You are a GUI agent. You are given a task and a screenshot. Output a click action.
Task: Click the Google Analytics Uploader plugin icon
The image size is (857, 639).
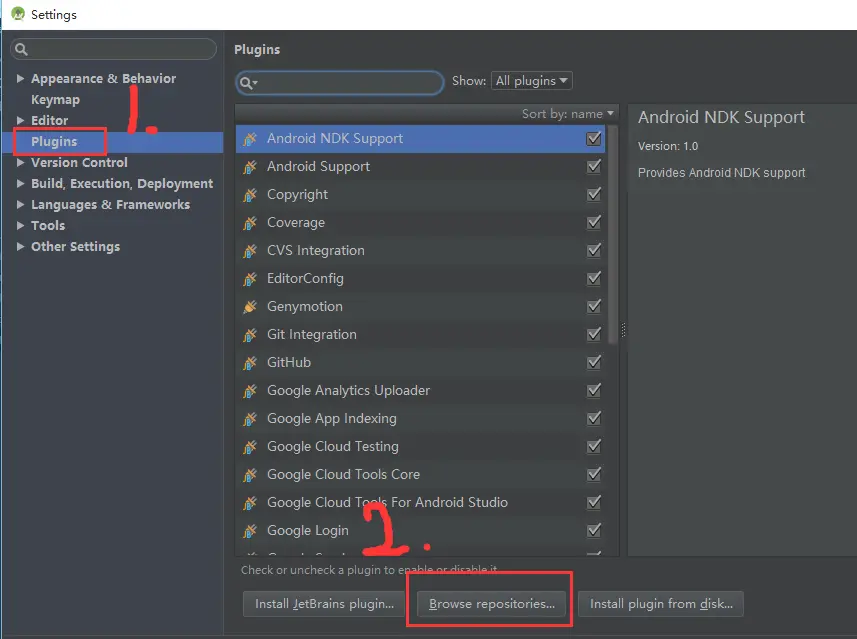[250, 391]
